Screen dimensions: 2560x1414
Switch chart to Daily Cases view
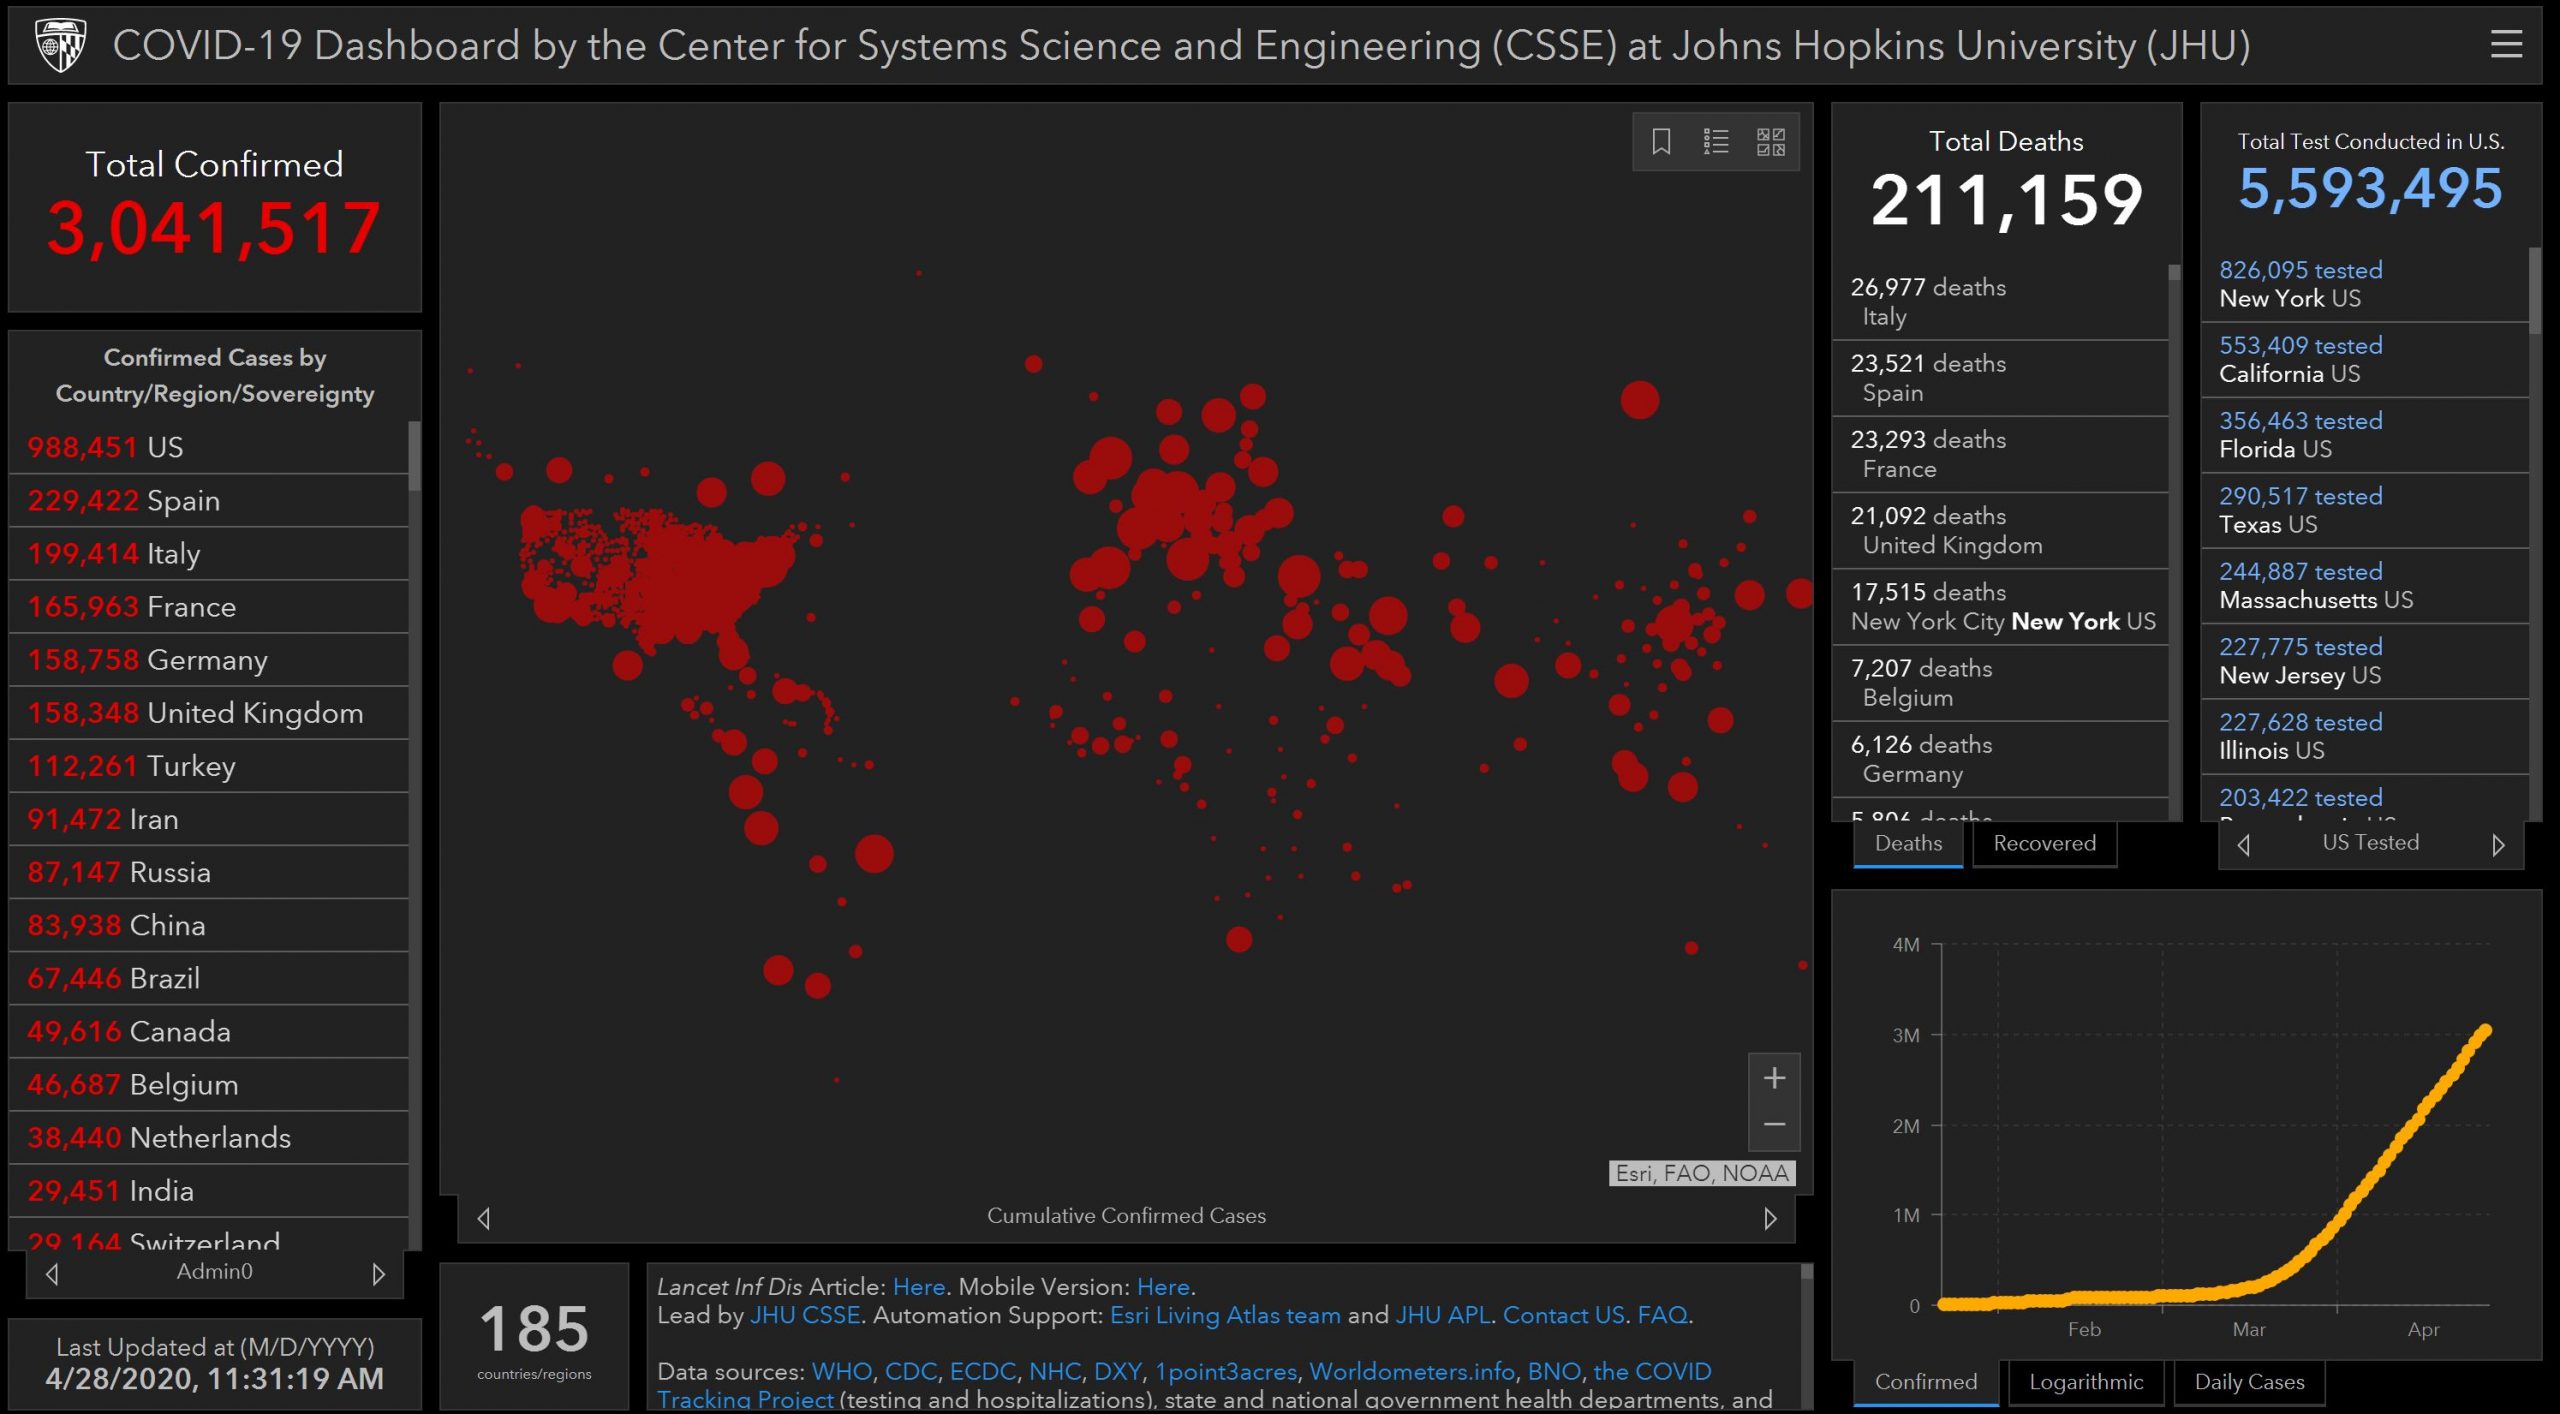[x=2248, y=1382]
